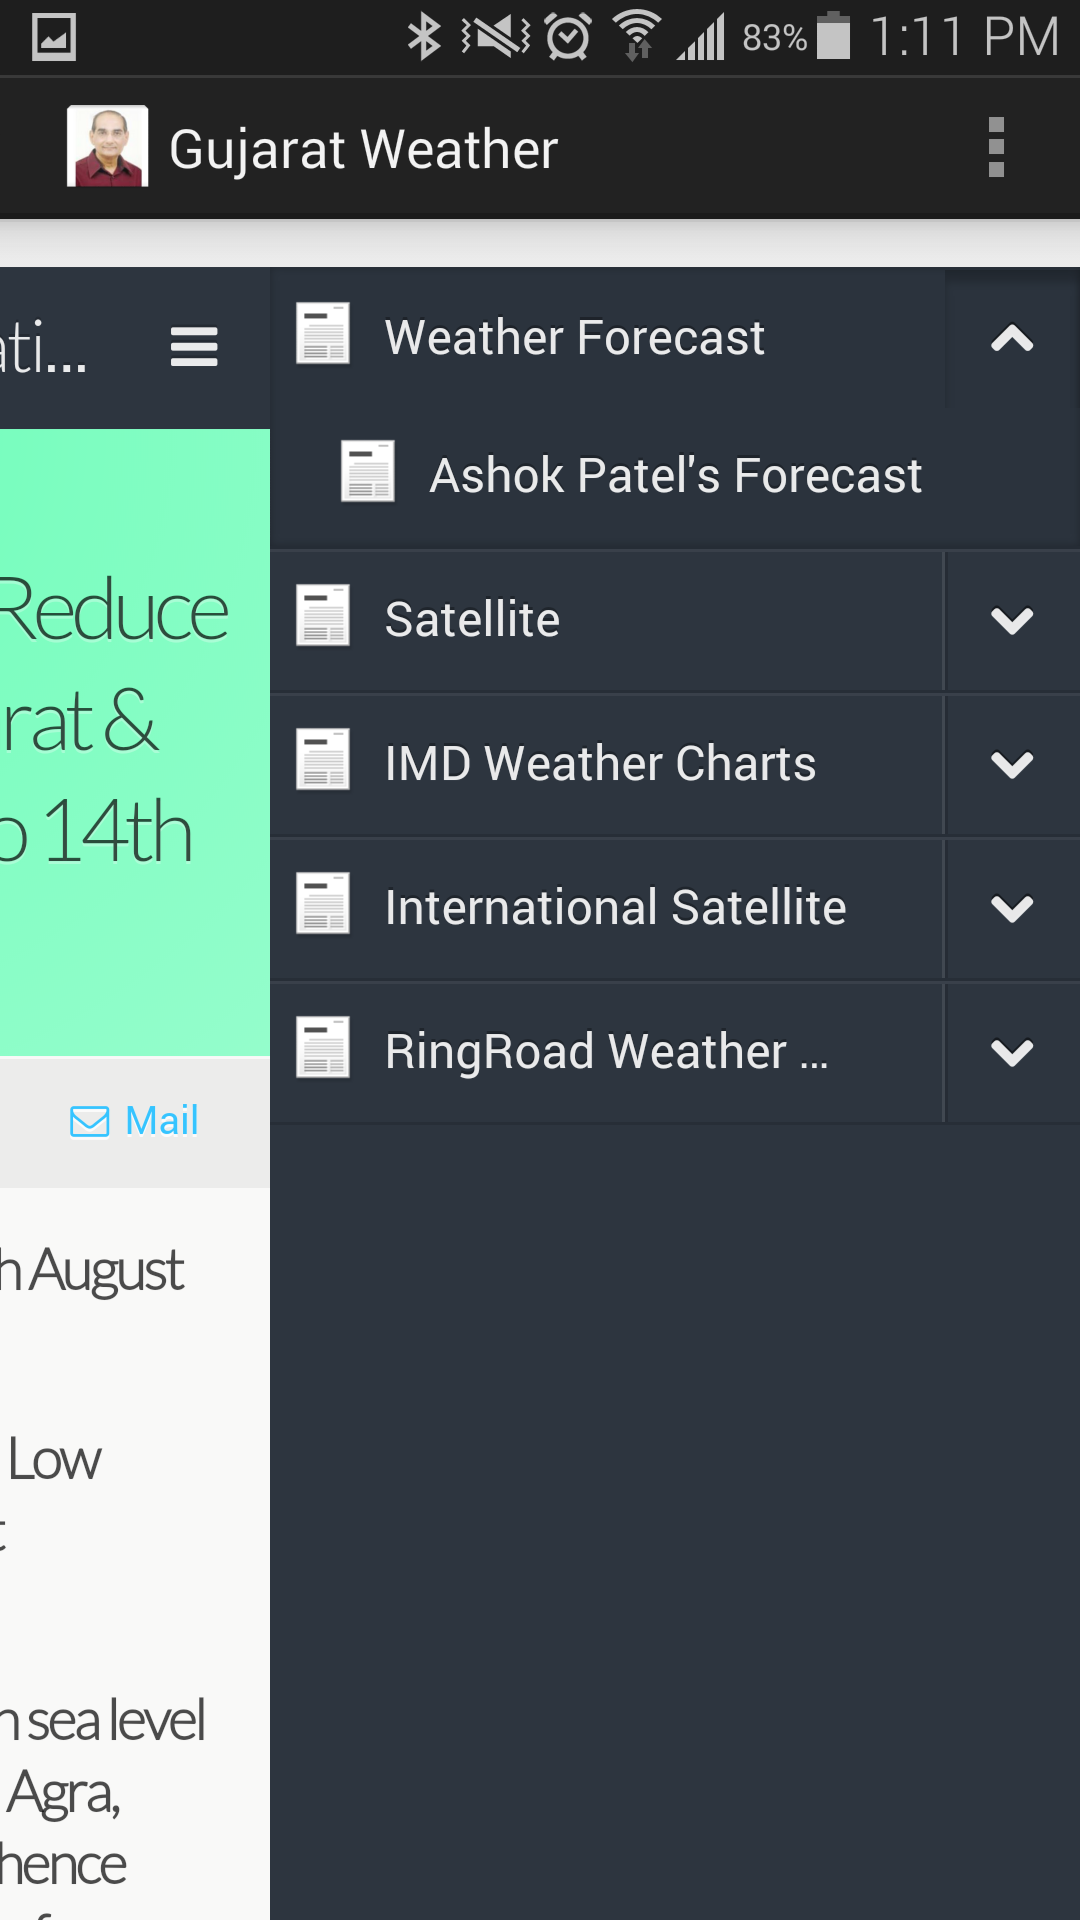The image size is (1080, 1920).
Task: Expand the IMD Weather Charts chevron
Action: (1011, 764)
